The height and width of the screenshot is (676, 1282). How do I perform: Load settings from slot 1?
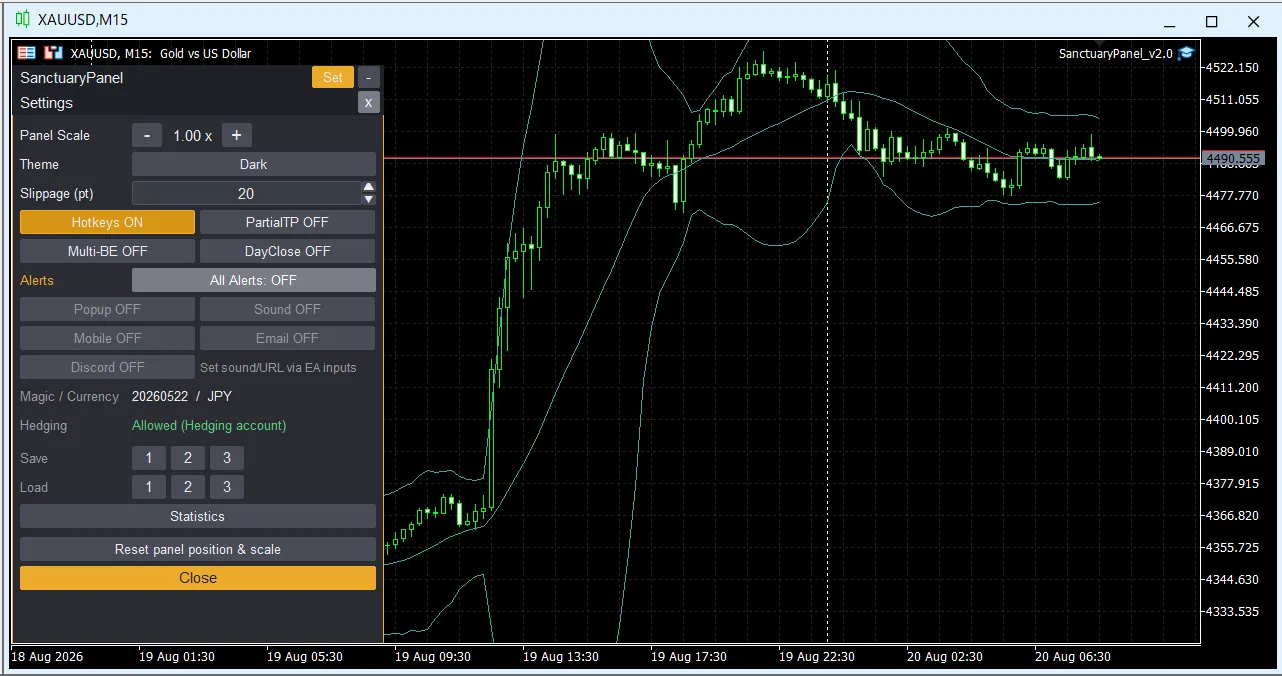(x=149, y=487)
